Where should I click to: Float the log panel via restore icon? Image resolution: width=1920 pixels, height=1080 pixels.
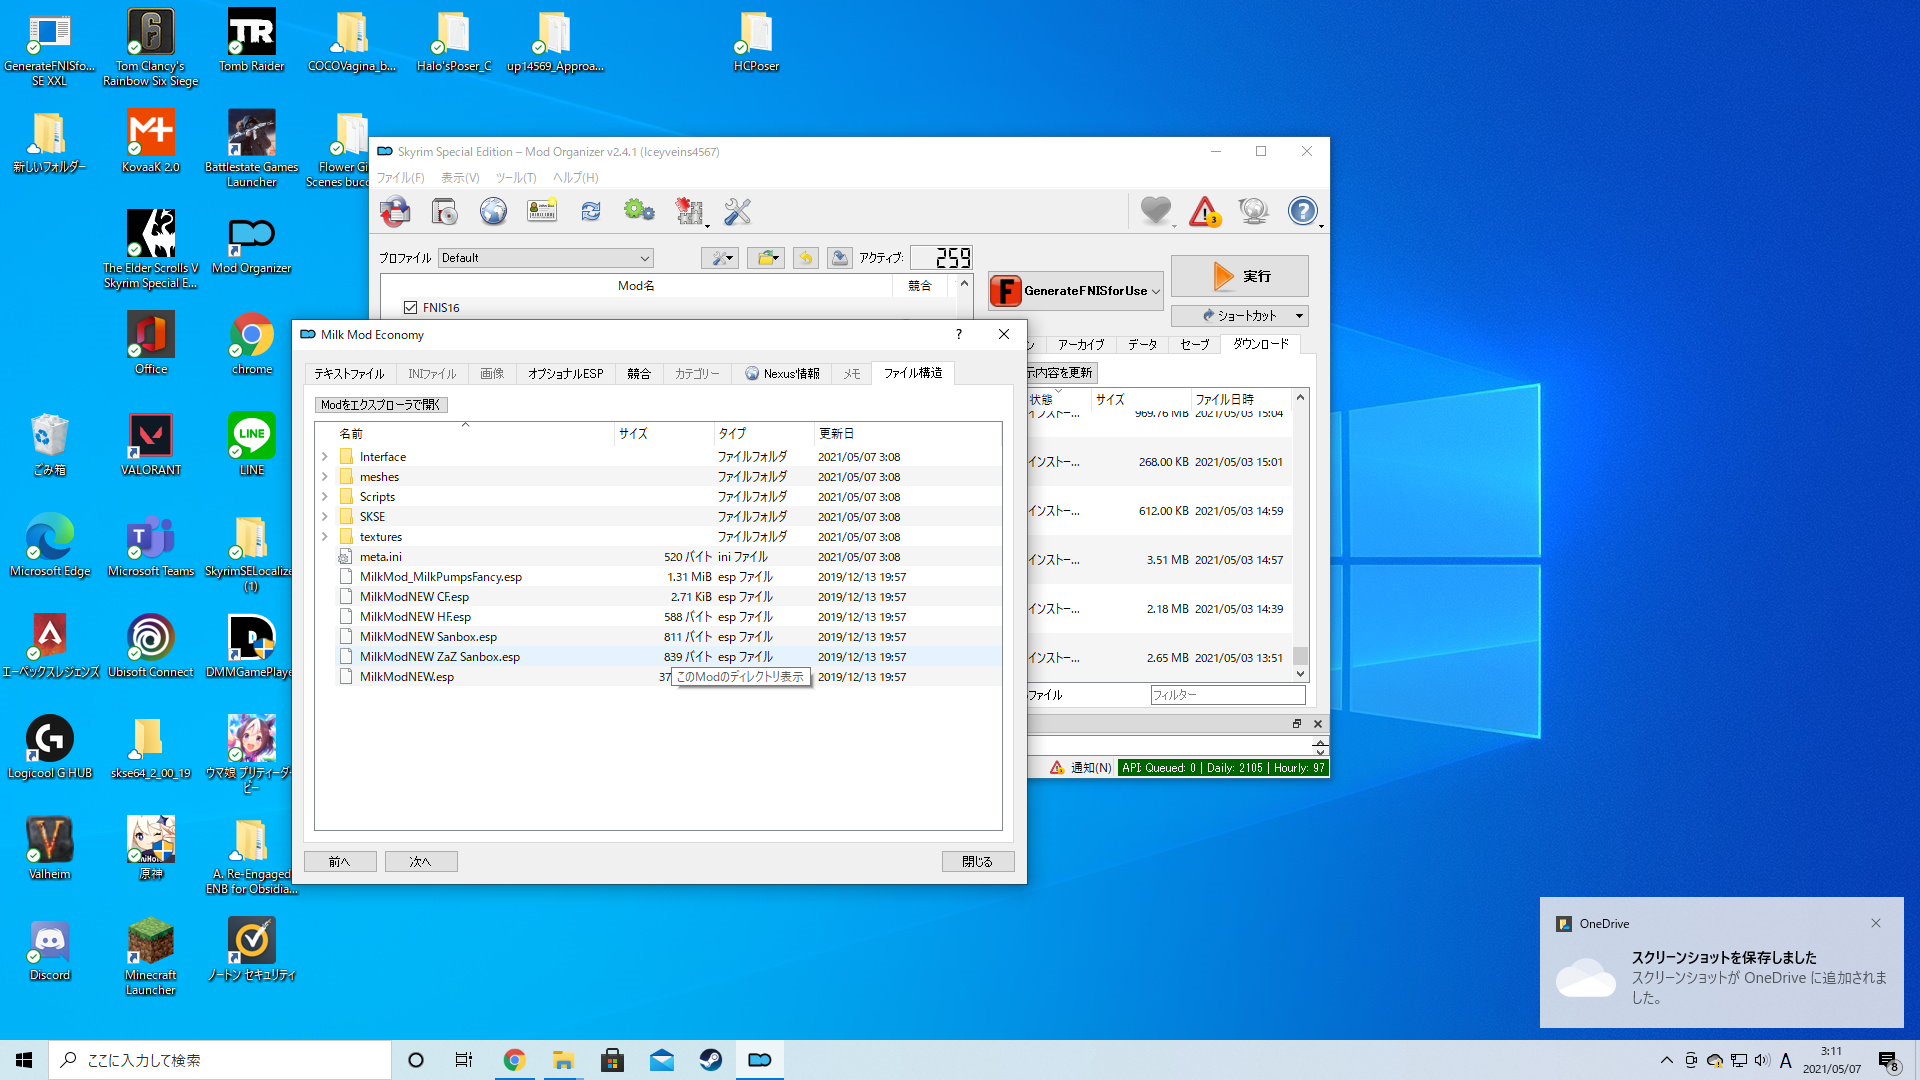(1297, 724)
